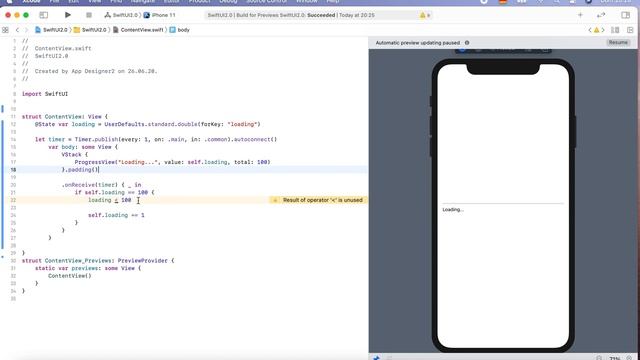
Task: Click the Spotlight search menu bar icon
Action: (556, 1)
